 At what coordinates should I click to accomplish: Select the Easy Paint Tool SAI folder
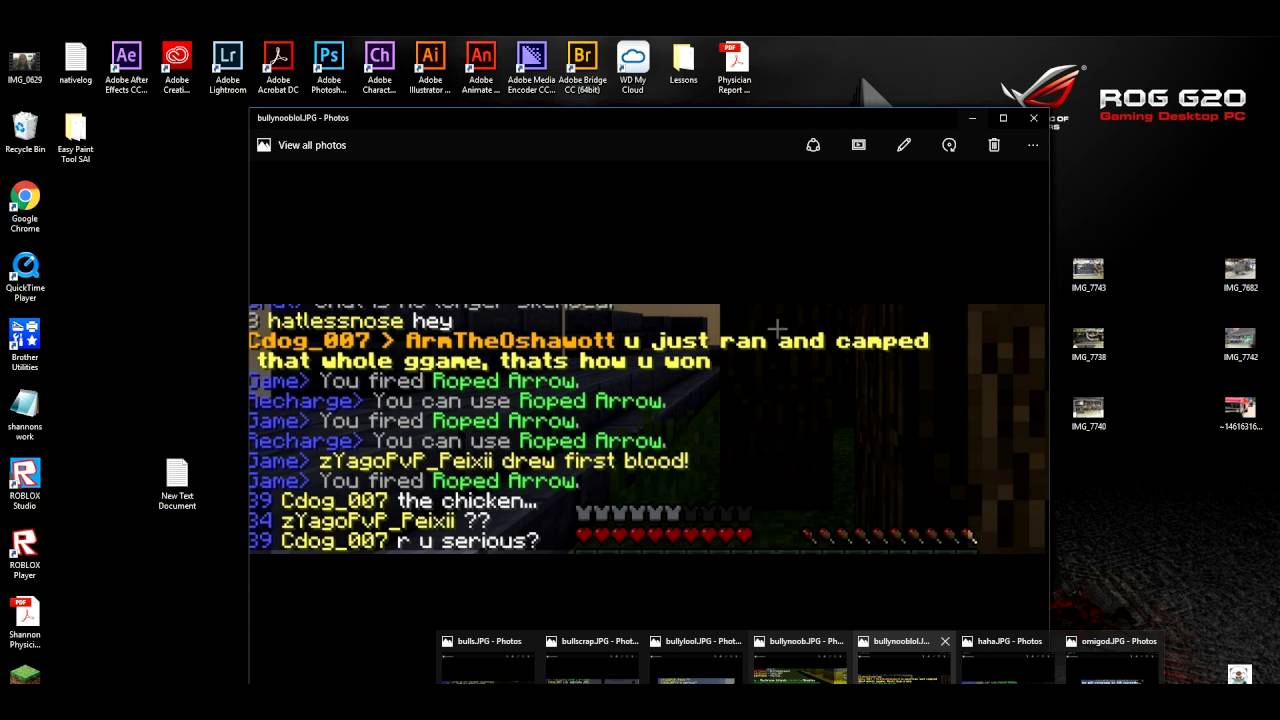[76, 138]
